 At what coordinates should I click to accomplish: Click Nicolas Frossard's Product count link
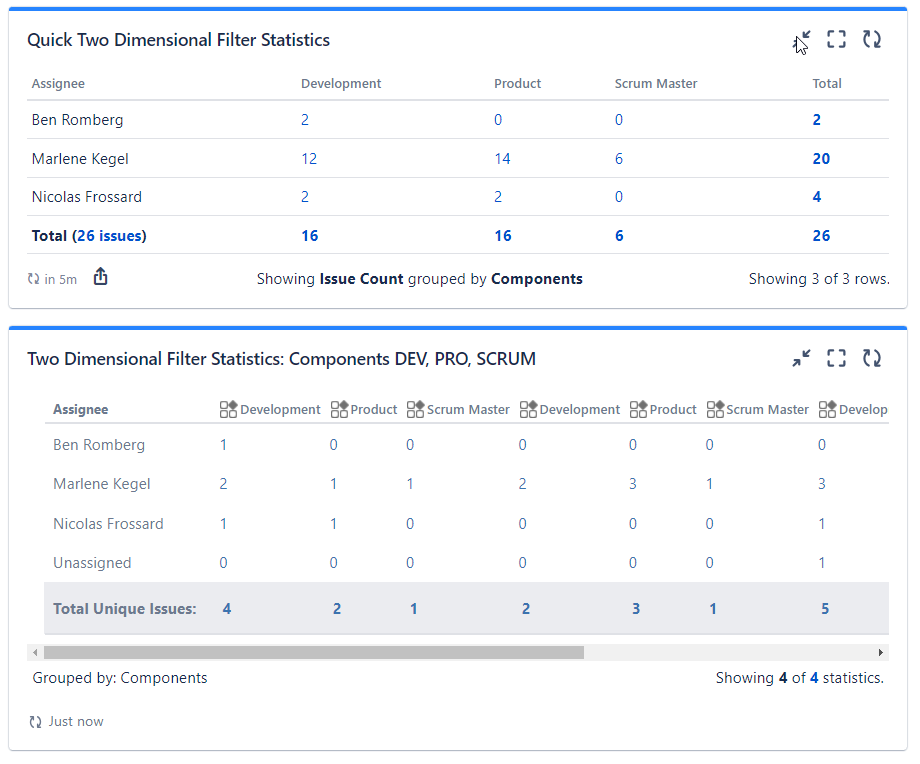tap(498, 196)
